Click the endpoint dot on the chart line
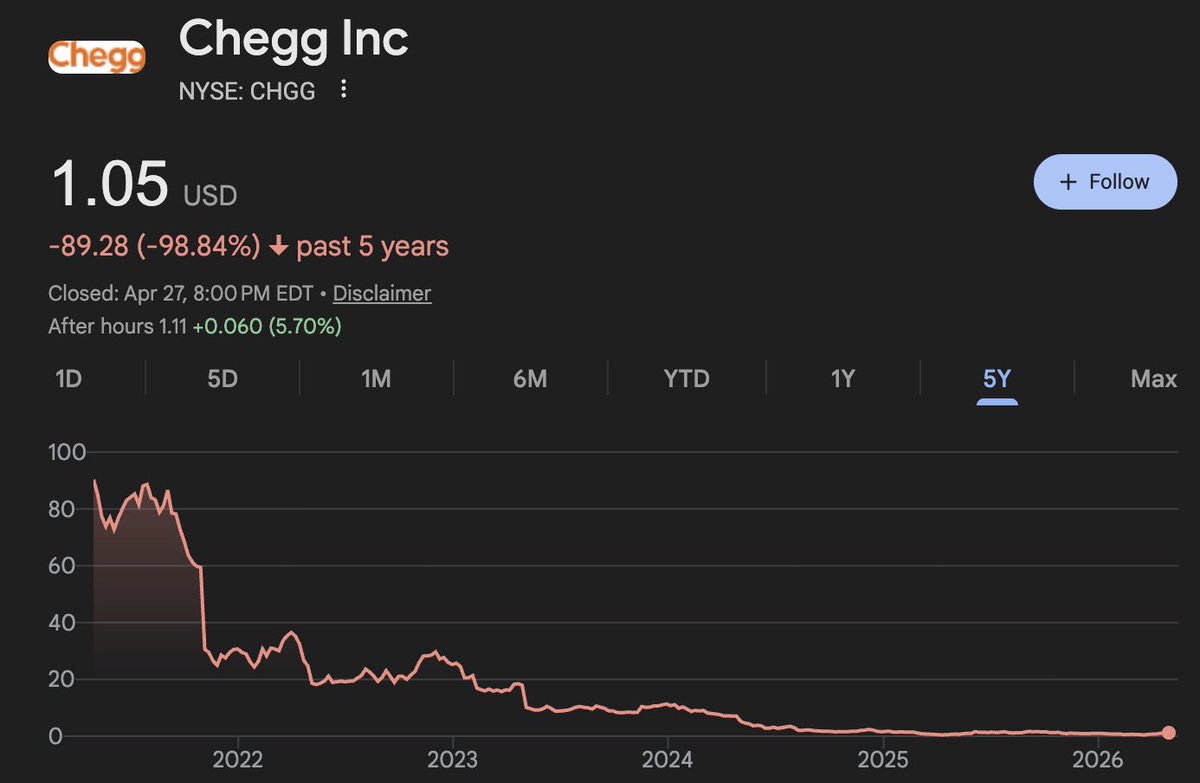 1169,733
